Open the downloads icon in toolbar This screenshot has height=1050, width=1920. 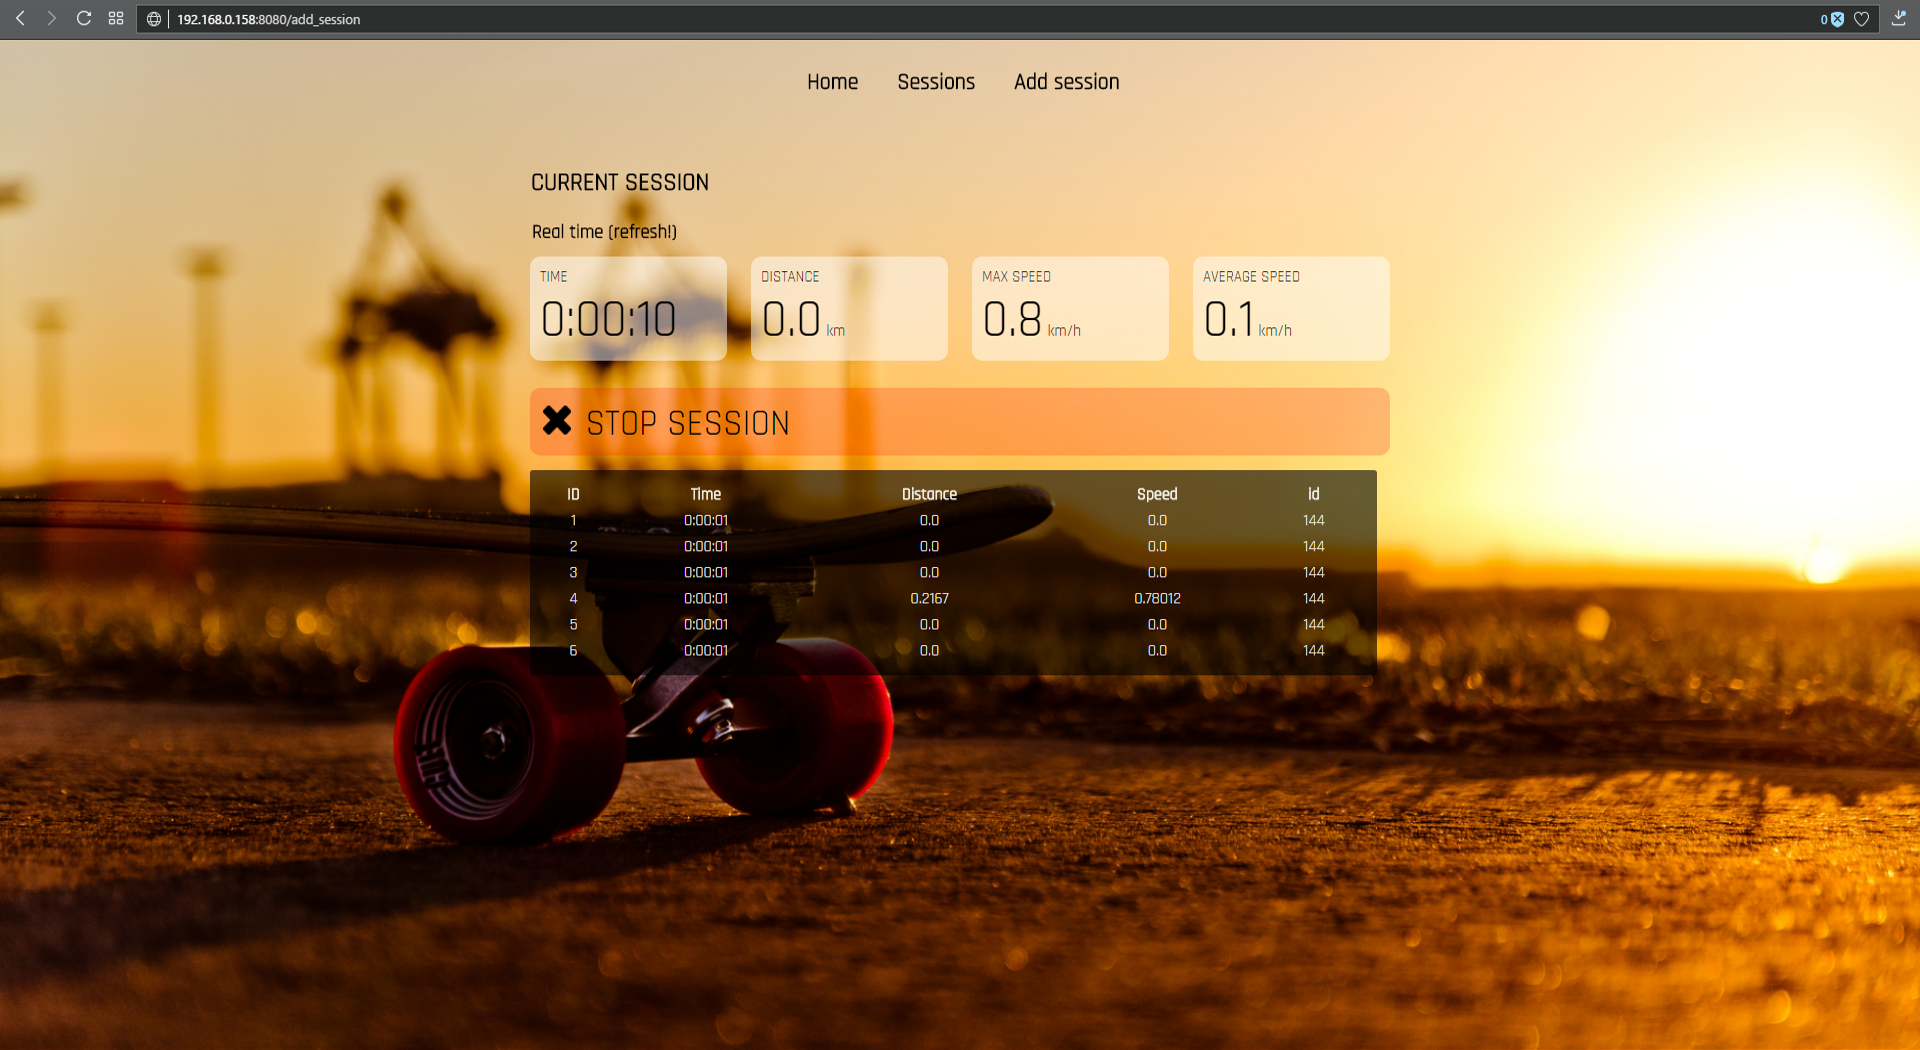[1898, 18]
